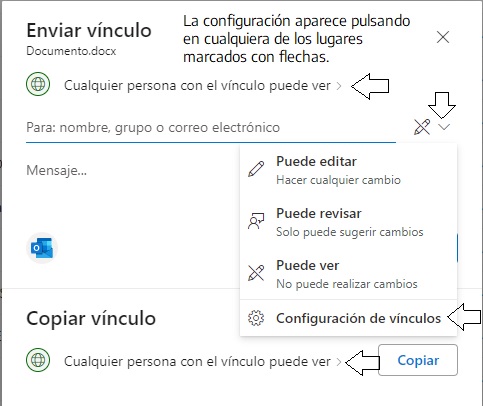Click the crossed pencil icon beside Puede ver
This screenshot has height=406, width=483.
click(256, 273)
